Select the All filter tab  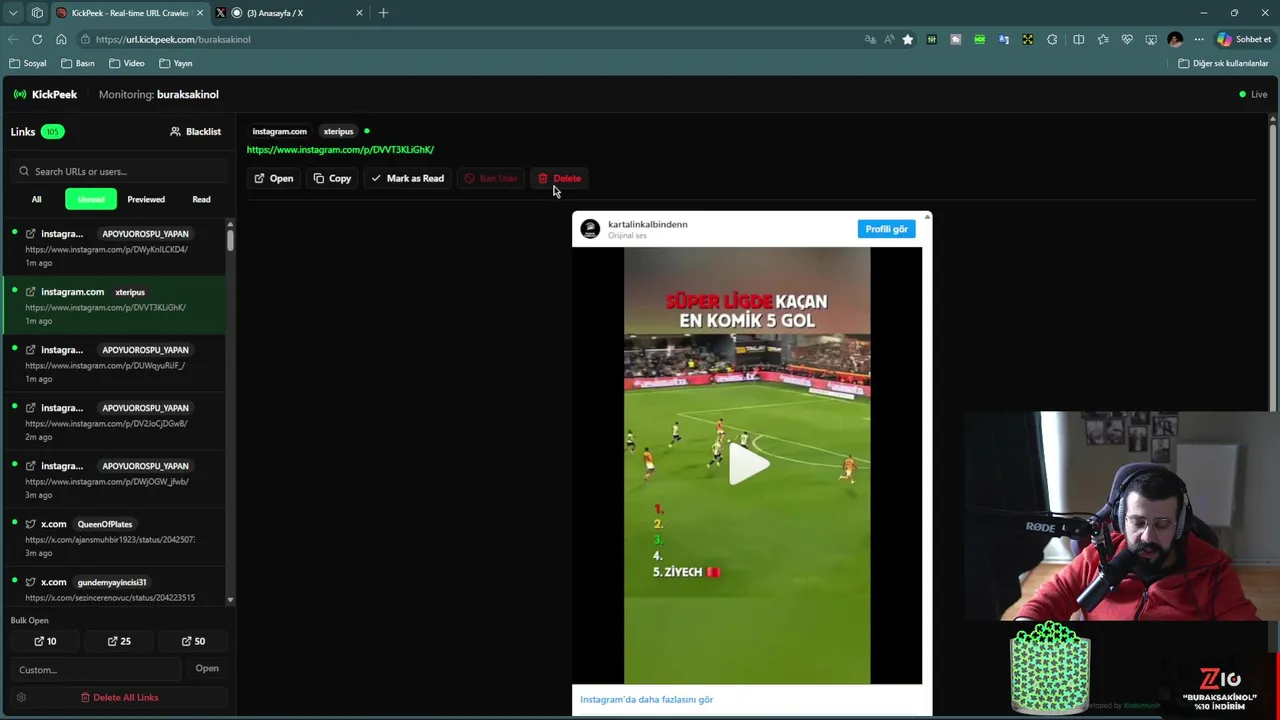tap(36, 199)
